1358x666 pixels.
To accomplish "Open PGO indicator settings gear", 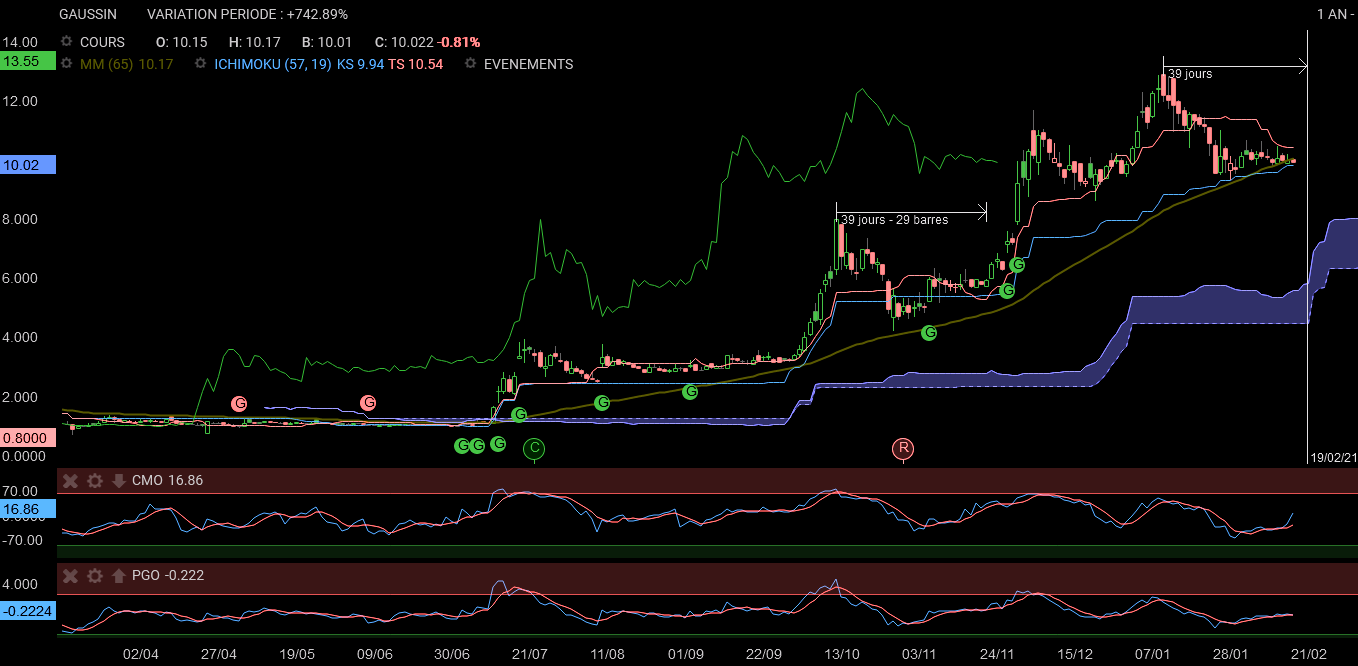I will pyautogui.click(x=95, y=575).
